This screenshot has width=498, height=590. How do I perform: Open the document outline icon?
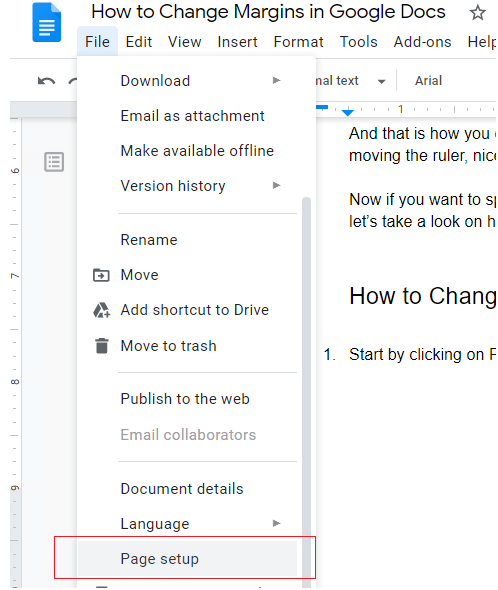pos(54,162)
